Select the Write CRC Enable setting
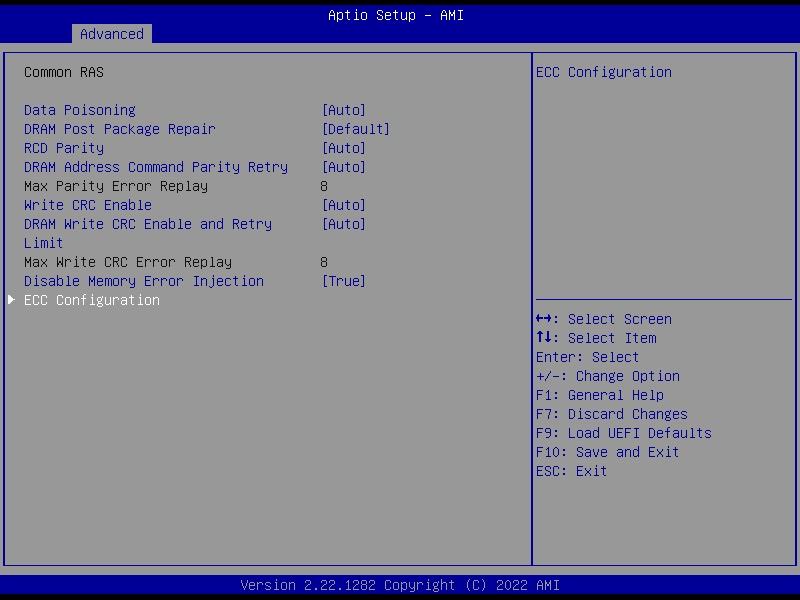The height and width of the screenshot is (600, 800). [88, 205]
